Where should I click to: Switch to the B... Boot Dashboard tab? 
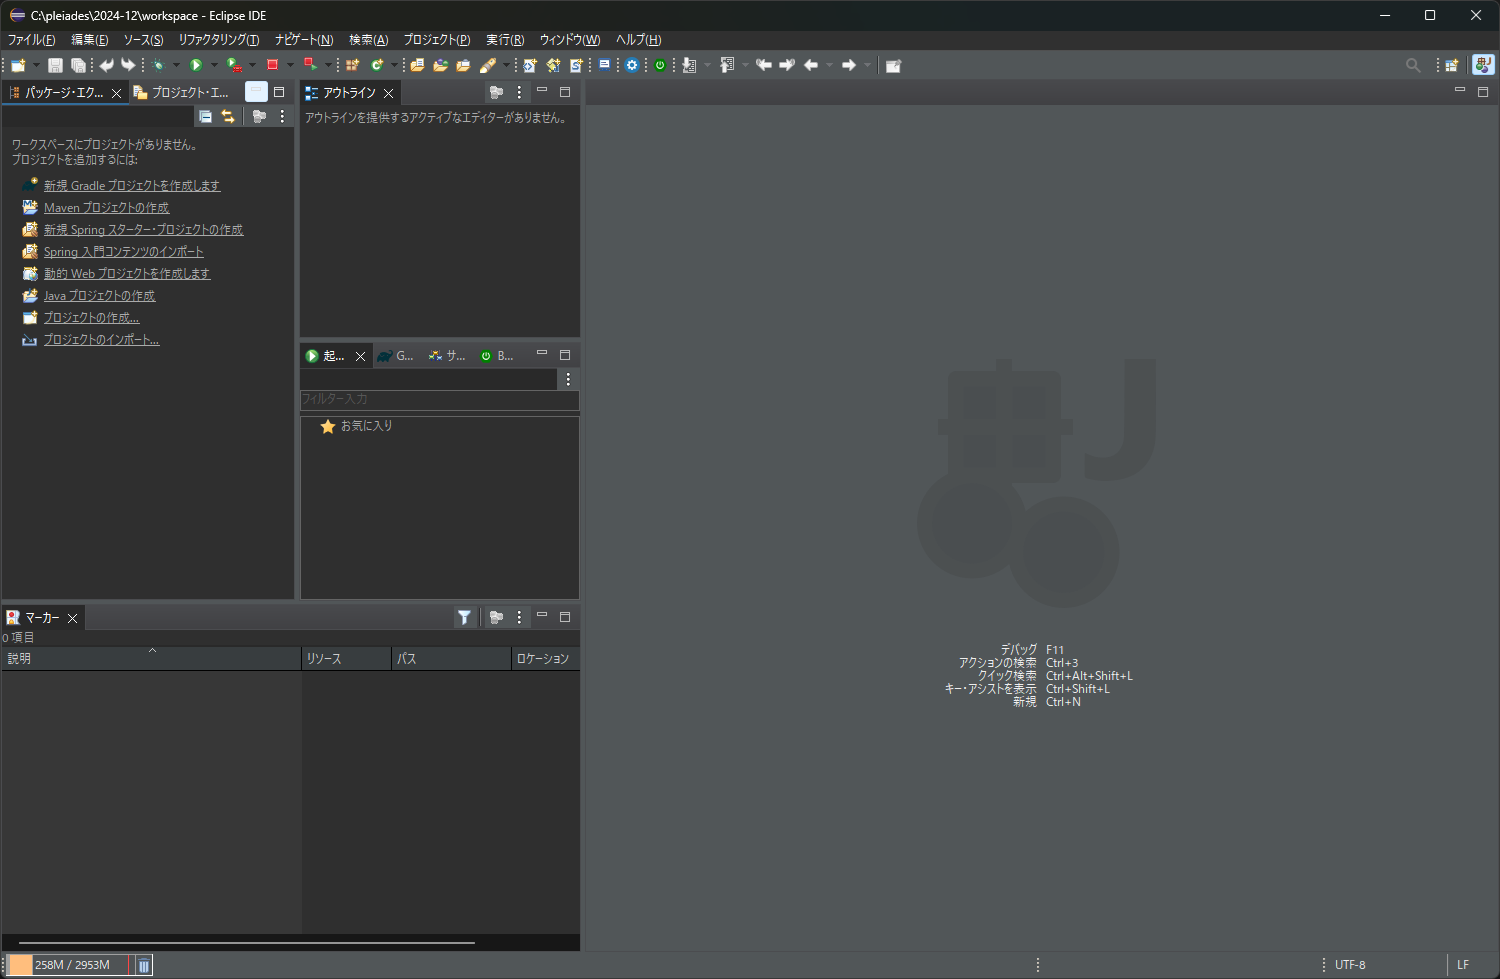coord(497,355)
